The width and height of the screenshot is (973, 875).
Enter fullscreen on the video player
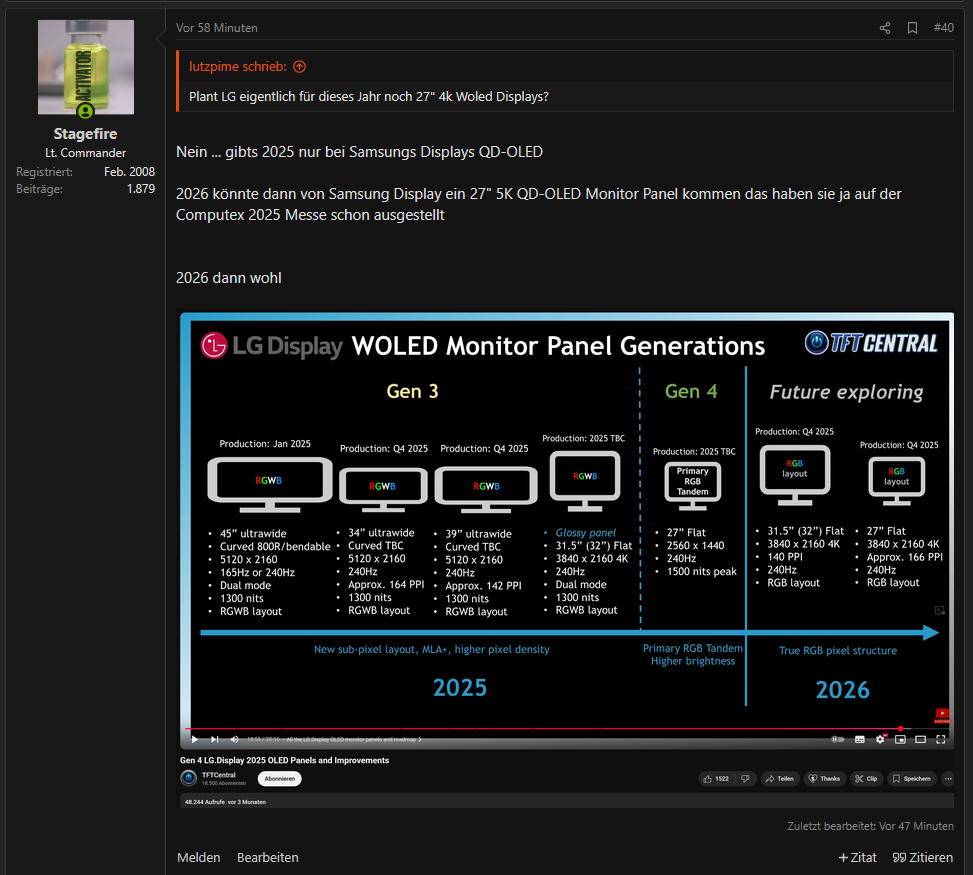[940, 739]
